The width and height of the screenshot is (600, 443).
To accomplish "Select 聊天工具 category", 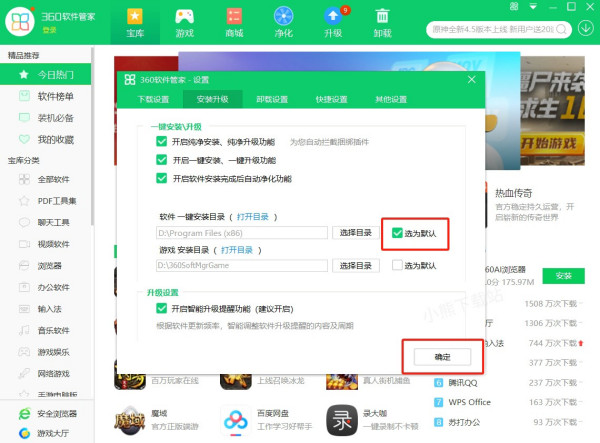I will (46, 222).
